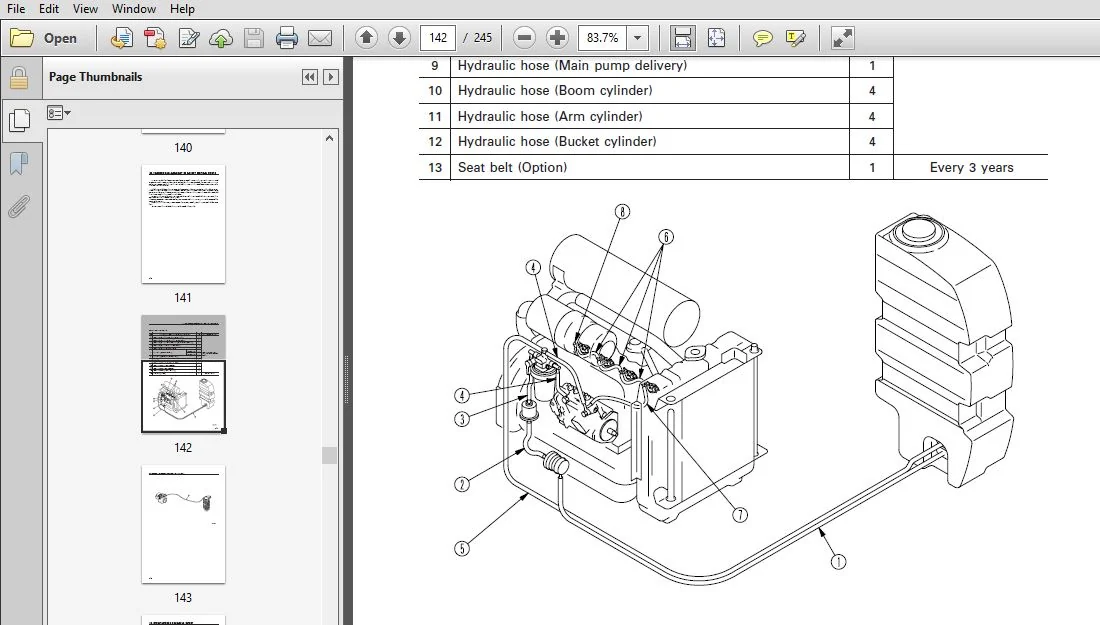Select the highlight text tool
1100x625 pixels.
(796, 38)
